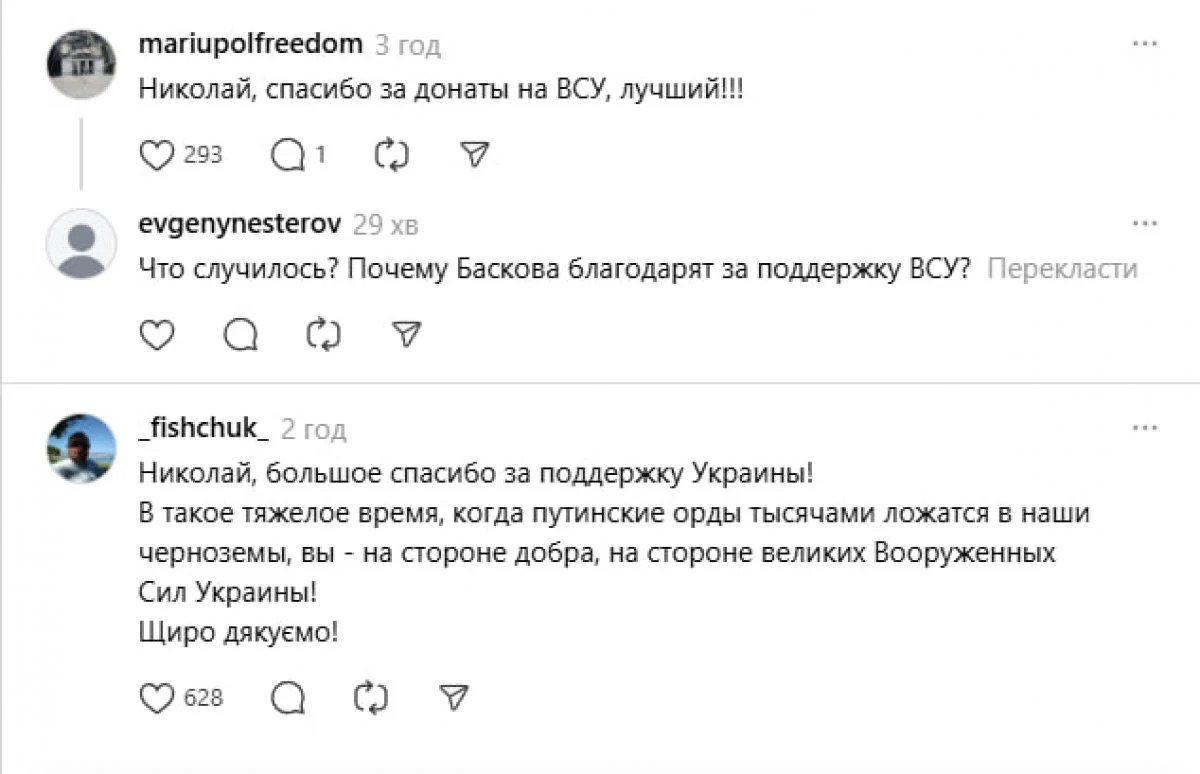The image size is (1200, 774).
Task: Click mariupolfreedom's avatar image
Action: [x=81, y=64]
